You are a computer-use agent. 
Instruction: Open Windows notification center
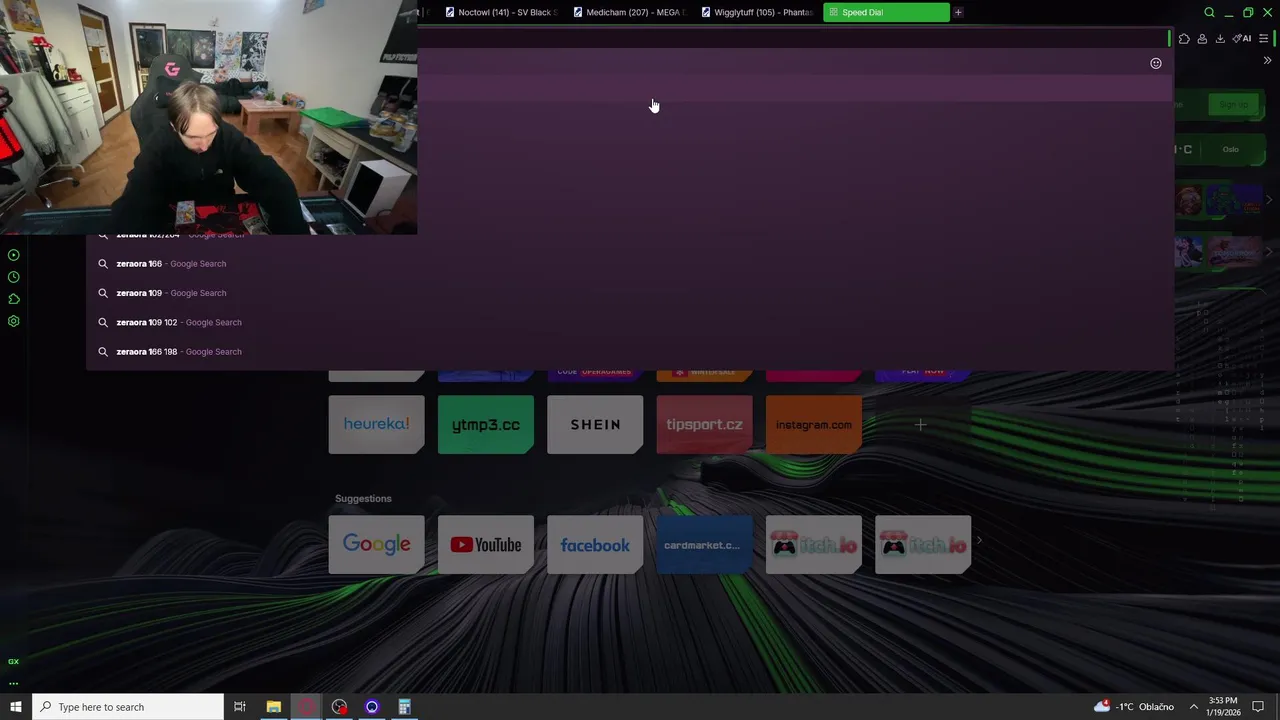[1259, 707]
